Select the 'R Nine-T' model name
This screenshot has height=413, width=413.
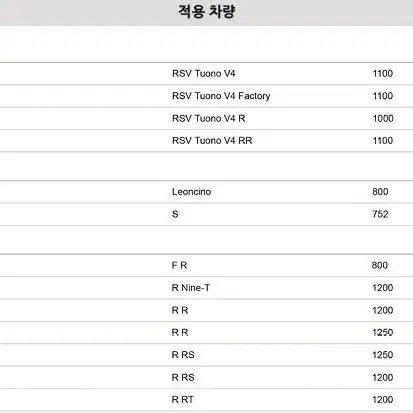pyautogui.click(x=191, y=288)
